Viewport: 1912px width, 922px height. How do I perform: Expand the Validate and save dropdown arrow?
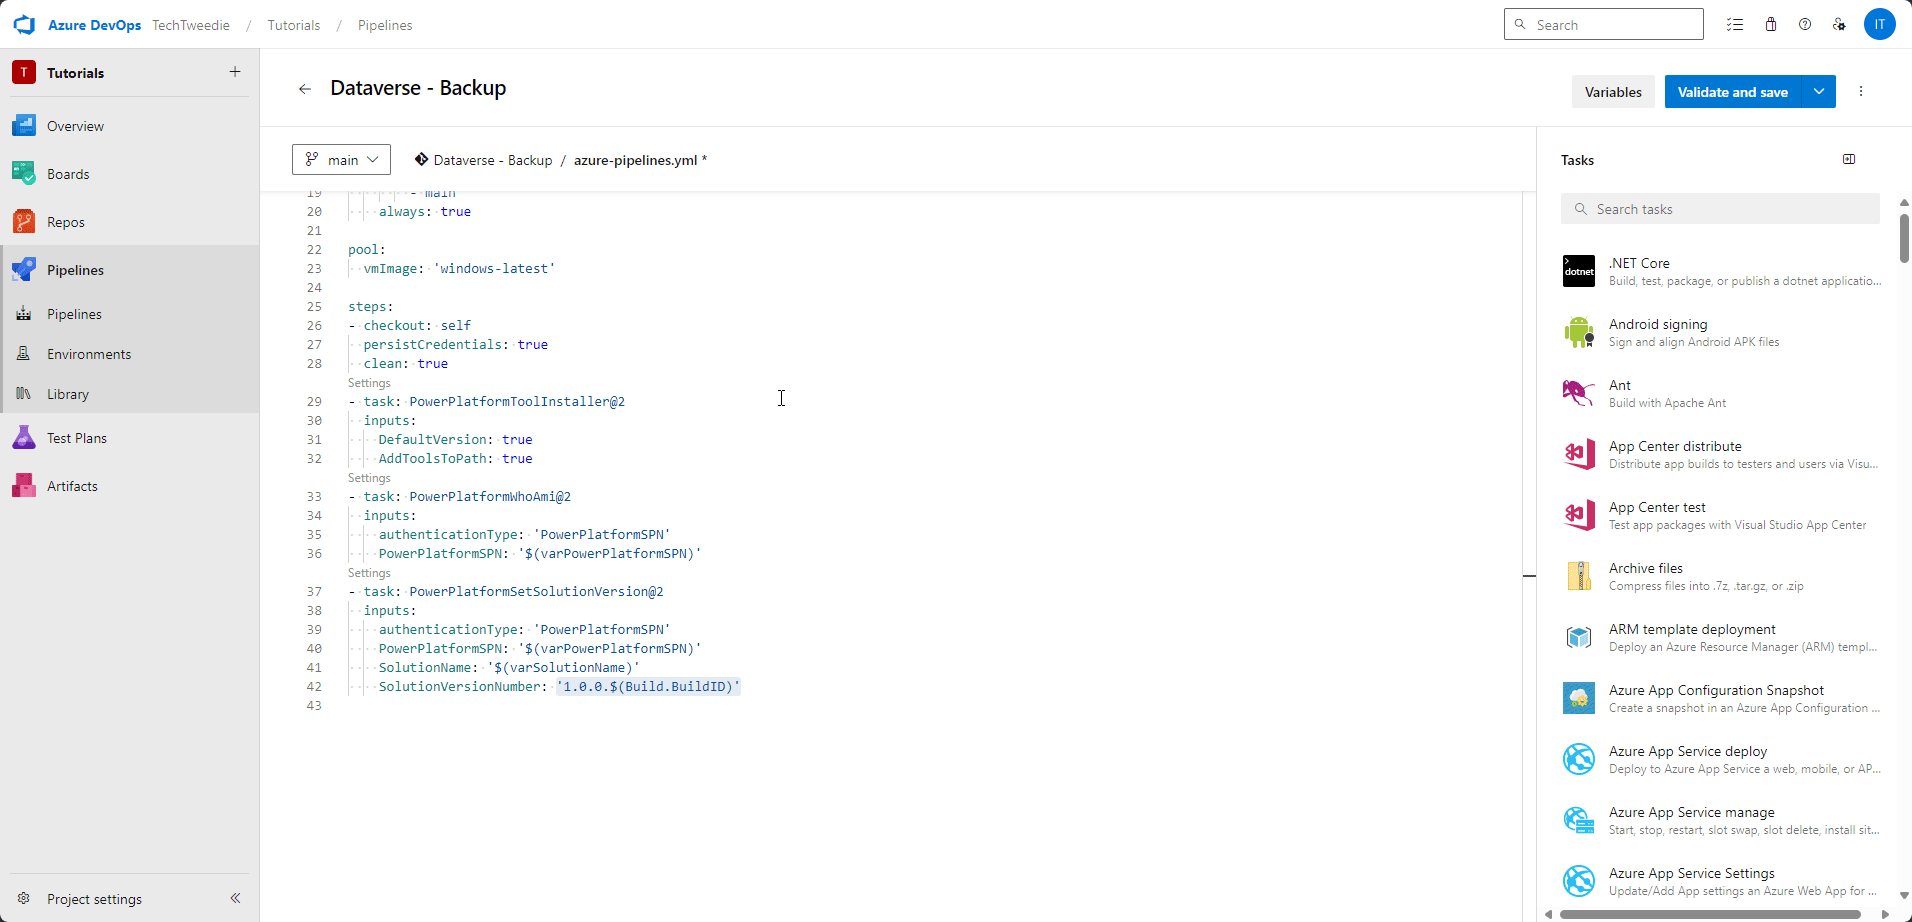tap(1819, 91)
